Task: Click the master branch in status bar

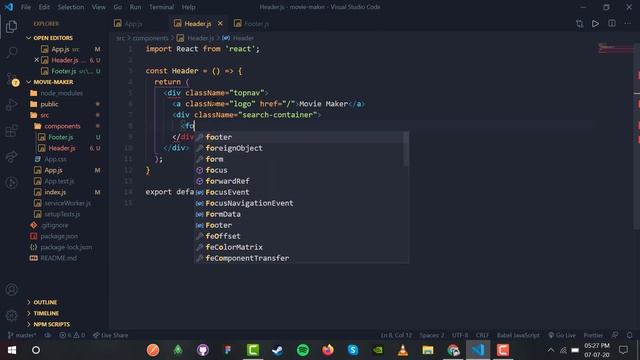Action: click(x=22, y=335)
